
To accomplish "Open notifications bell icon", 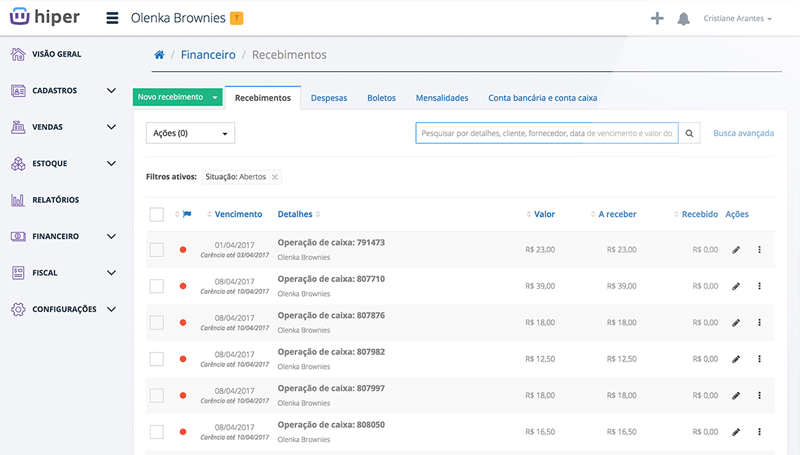I will 684,18.
